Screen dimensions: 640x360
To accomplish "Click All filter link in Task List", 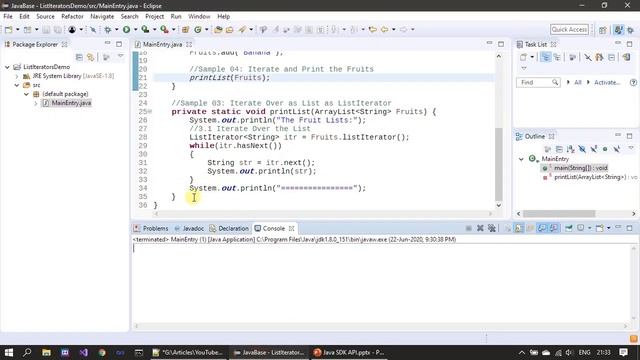I will 578,82.
